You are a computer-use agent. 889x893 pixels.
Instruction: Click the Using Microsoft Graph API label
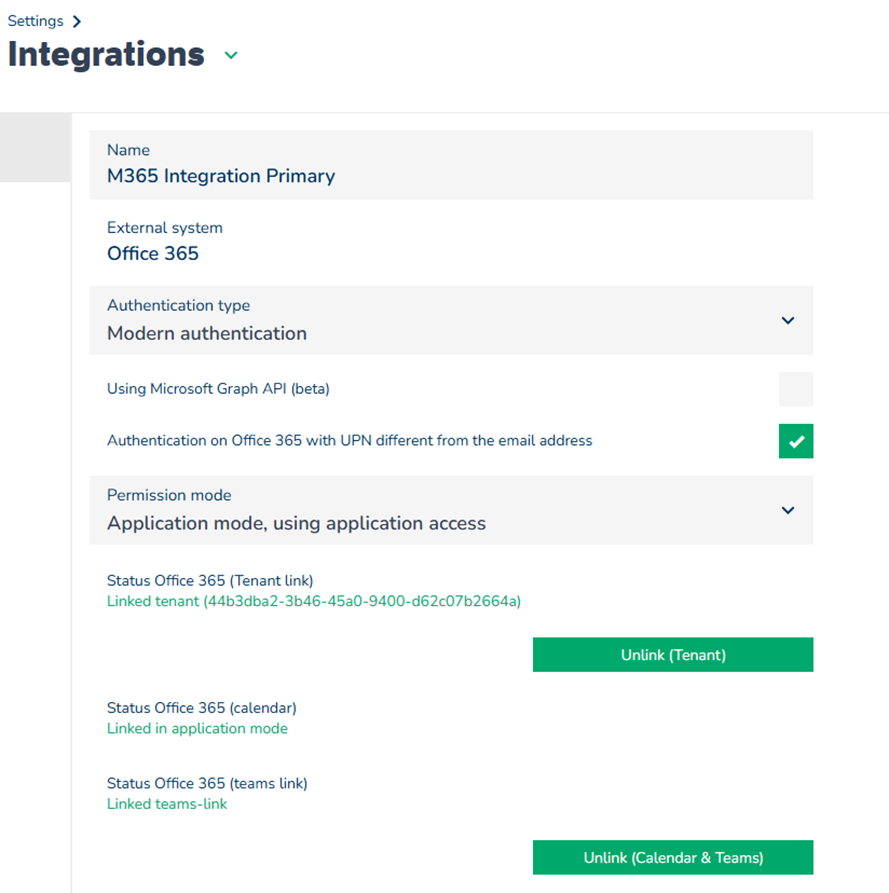click(218, 389)
